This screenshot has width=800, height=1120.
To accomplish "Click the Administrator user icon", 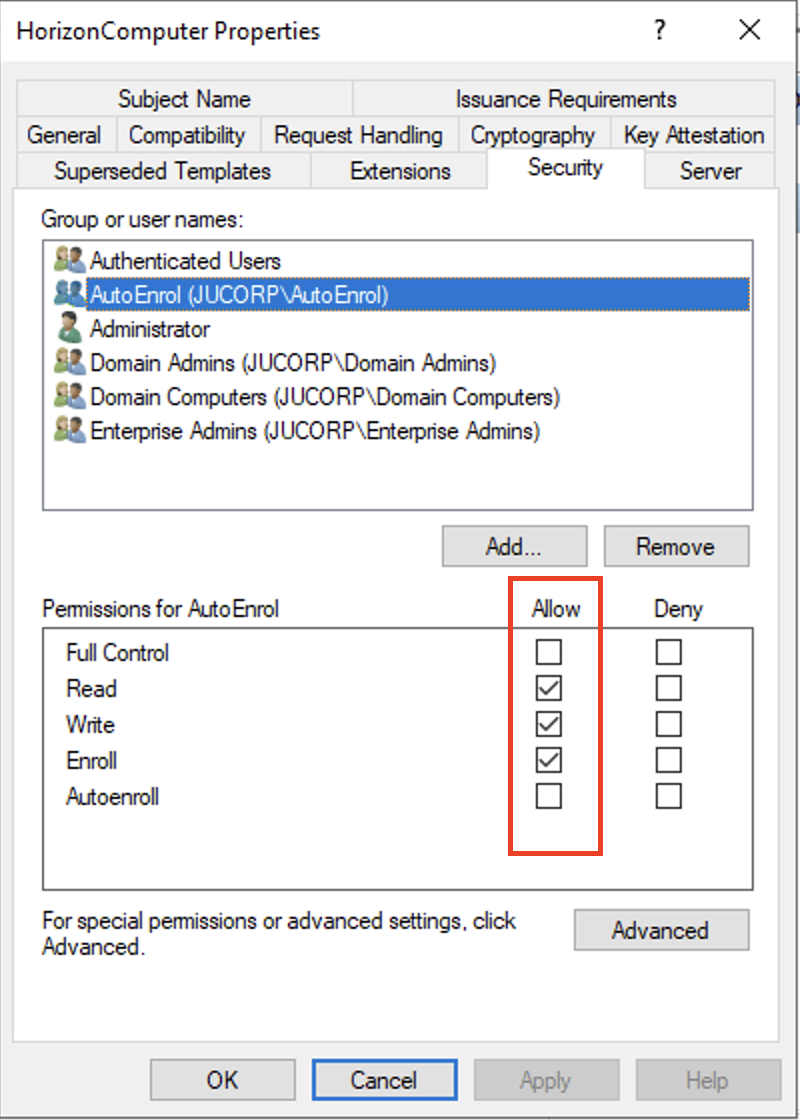I will pyautogui.click(x=70, y=328).
